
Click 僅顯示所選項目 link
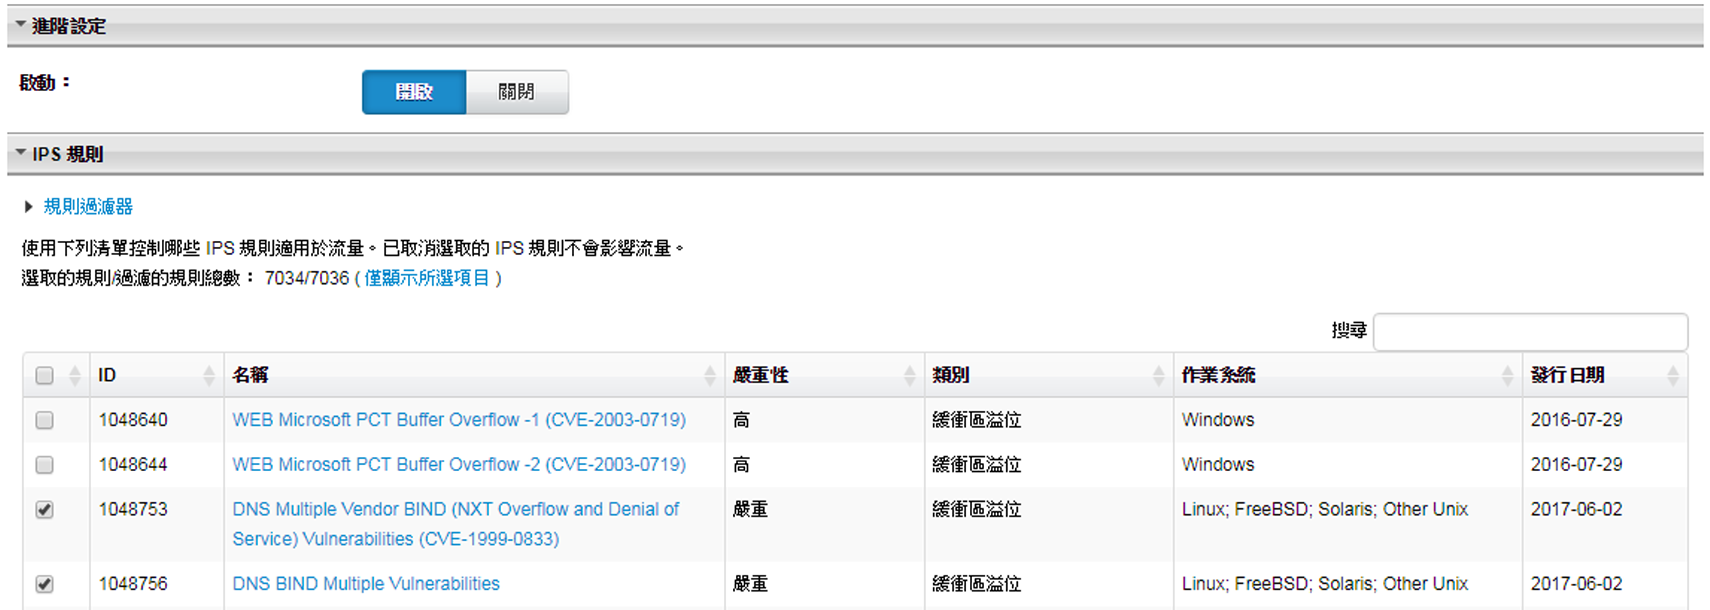point(427,278)
